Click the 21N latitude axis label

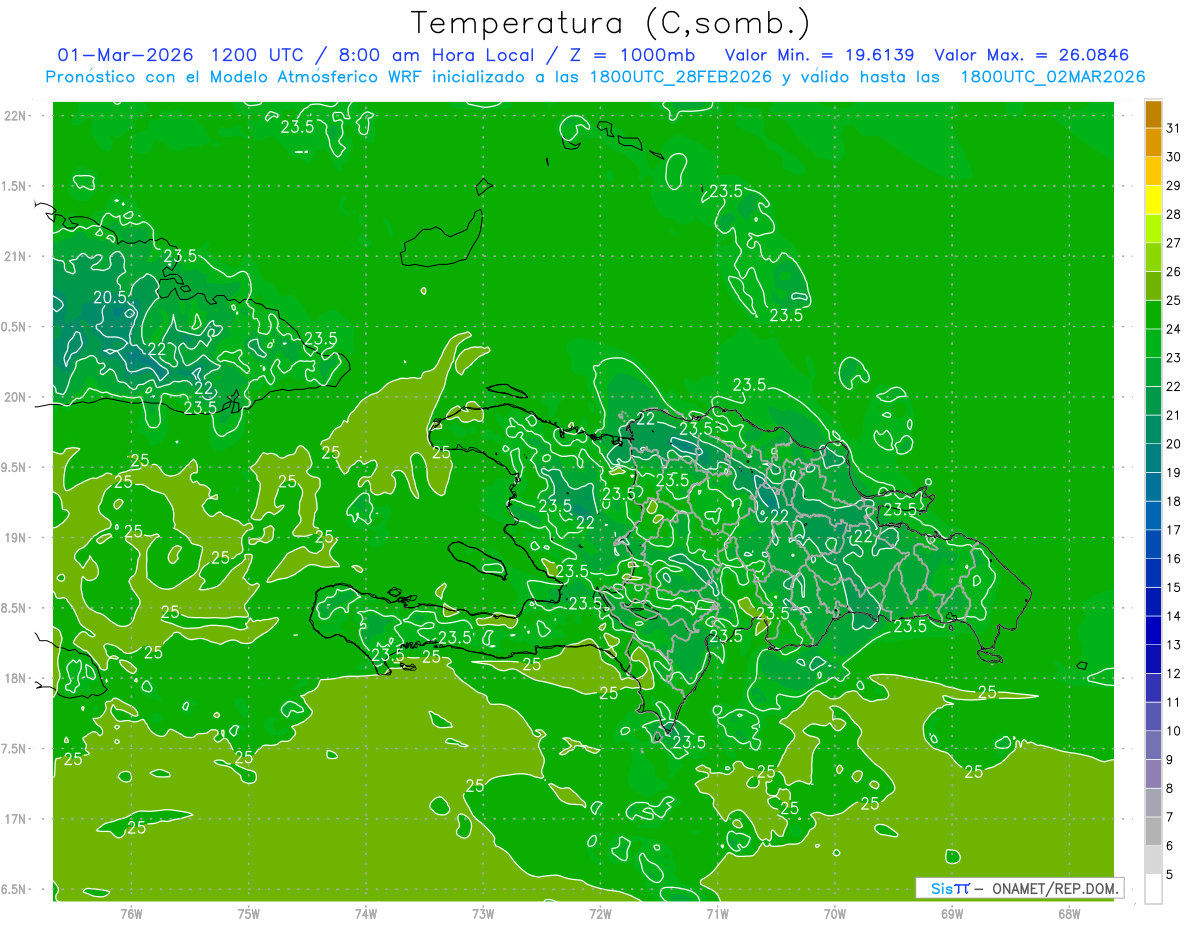coord(15,257)
